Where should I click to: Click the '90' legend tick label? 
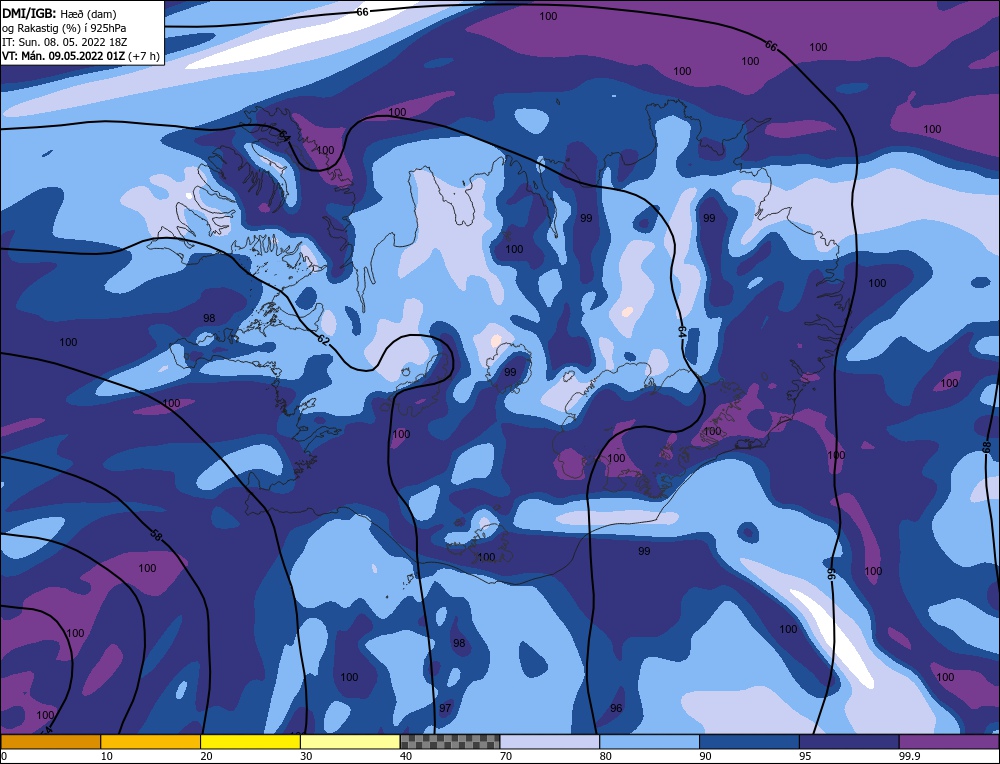pos(705,756)
